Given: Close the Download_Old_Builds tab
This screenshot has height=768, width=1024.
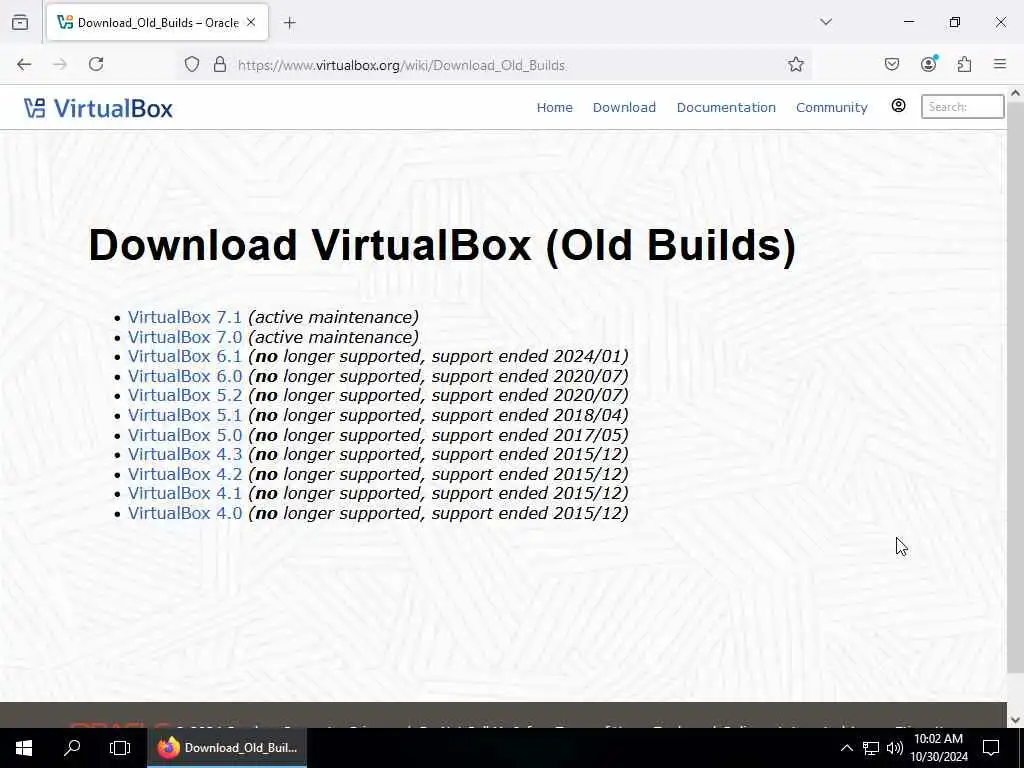Looking at the screenshot, I should (251, 22).
